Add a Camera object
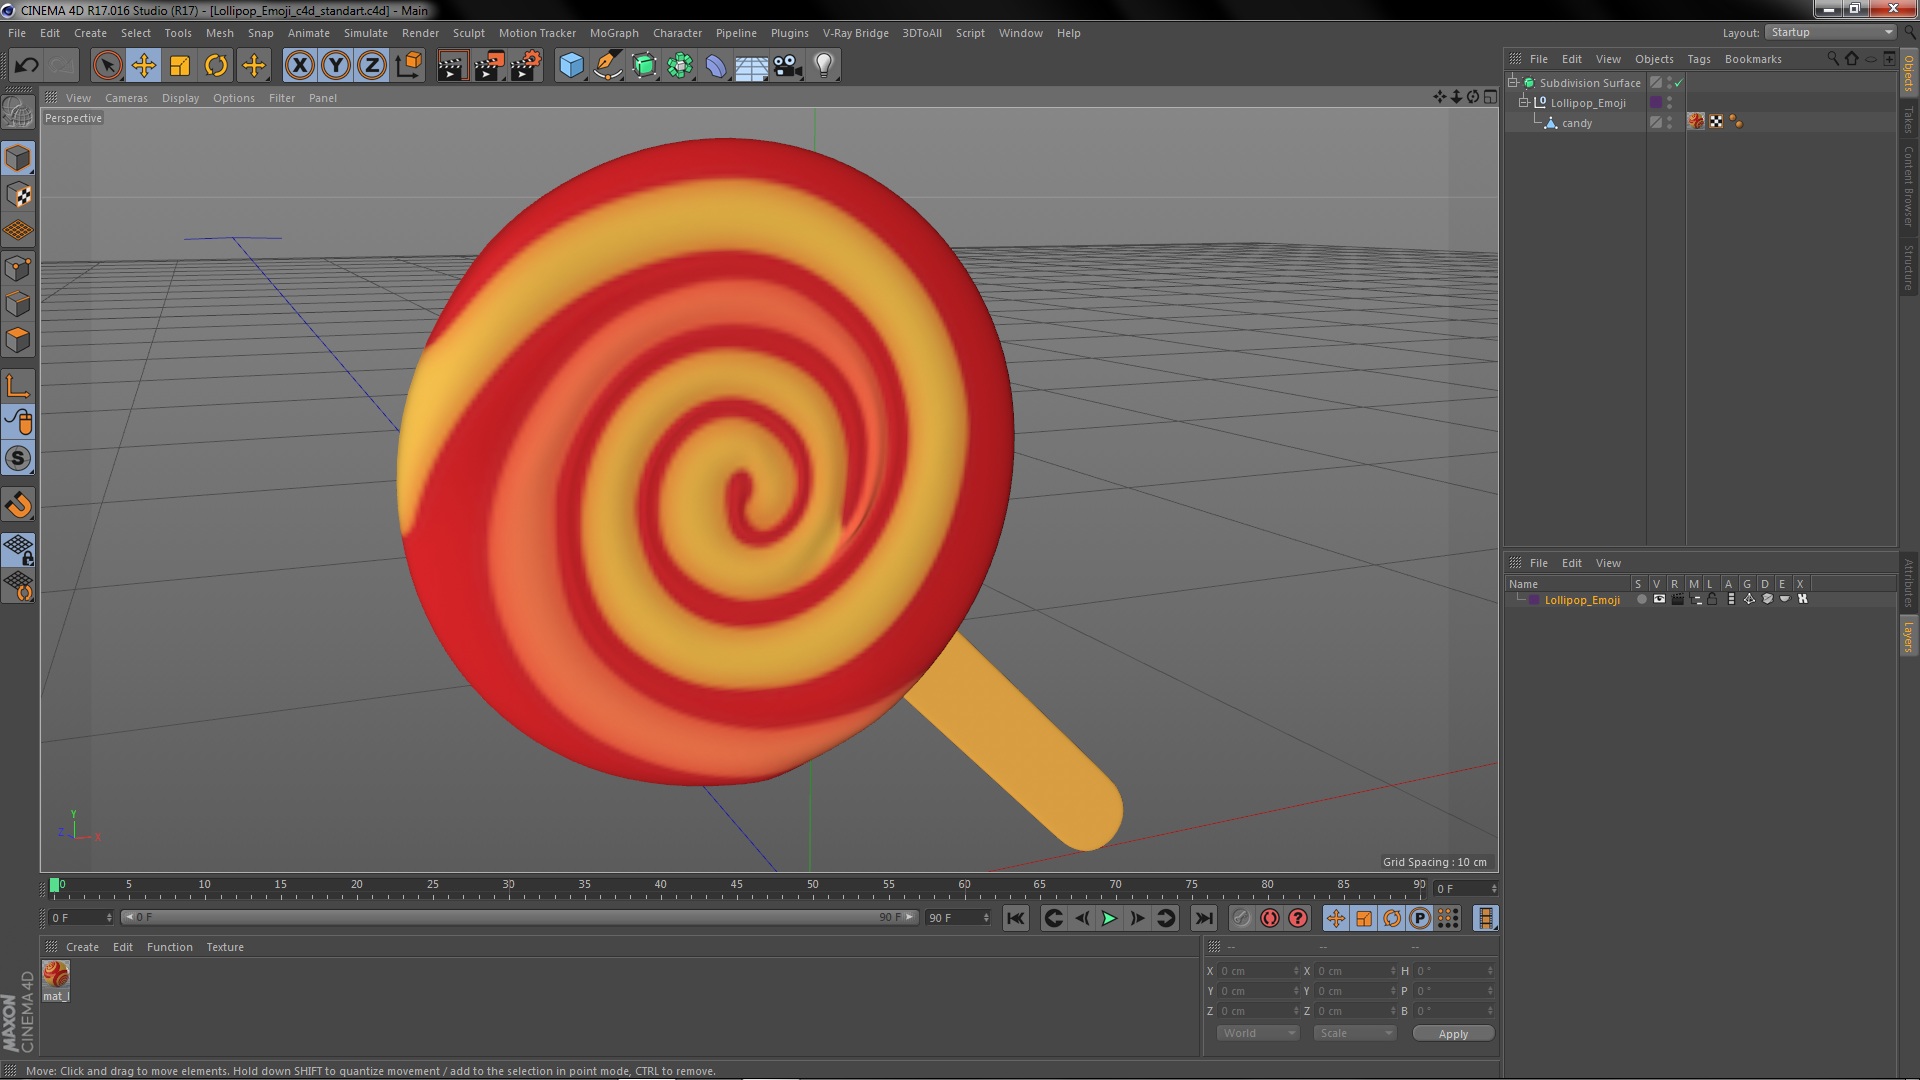1920x1080 pixels. click(x=788, y=66)
